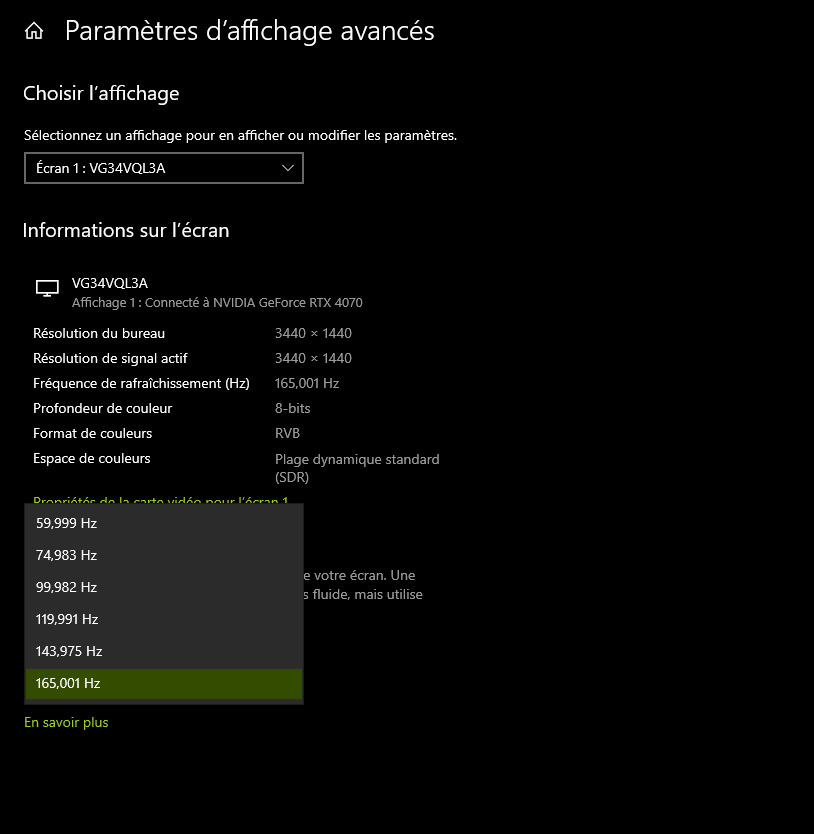The height and width of the screenshot is (834, 814).
Task: Click the 'Résolution du bureau' label
Action: point(99,333)
